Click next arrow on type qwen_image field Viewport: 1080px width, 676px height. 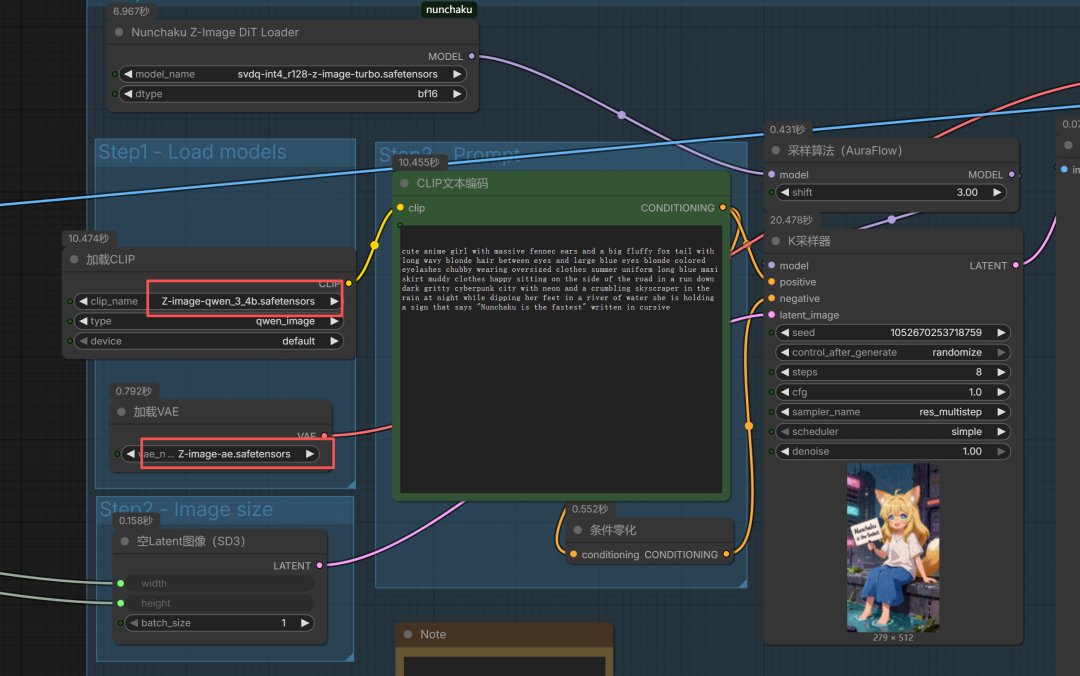334,322
